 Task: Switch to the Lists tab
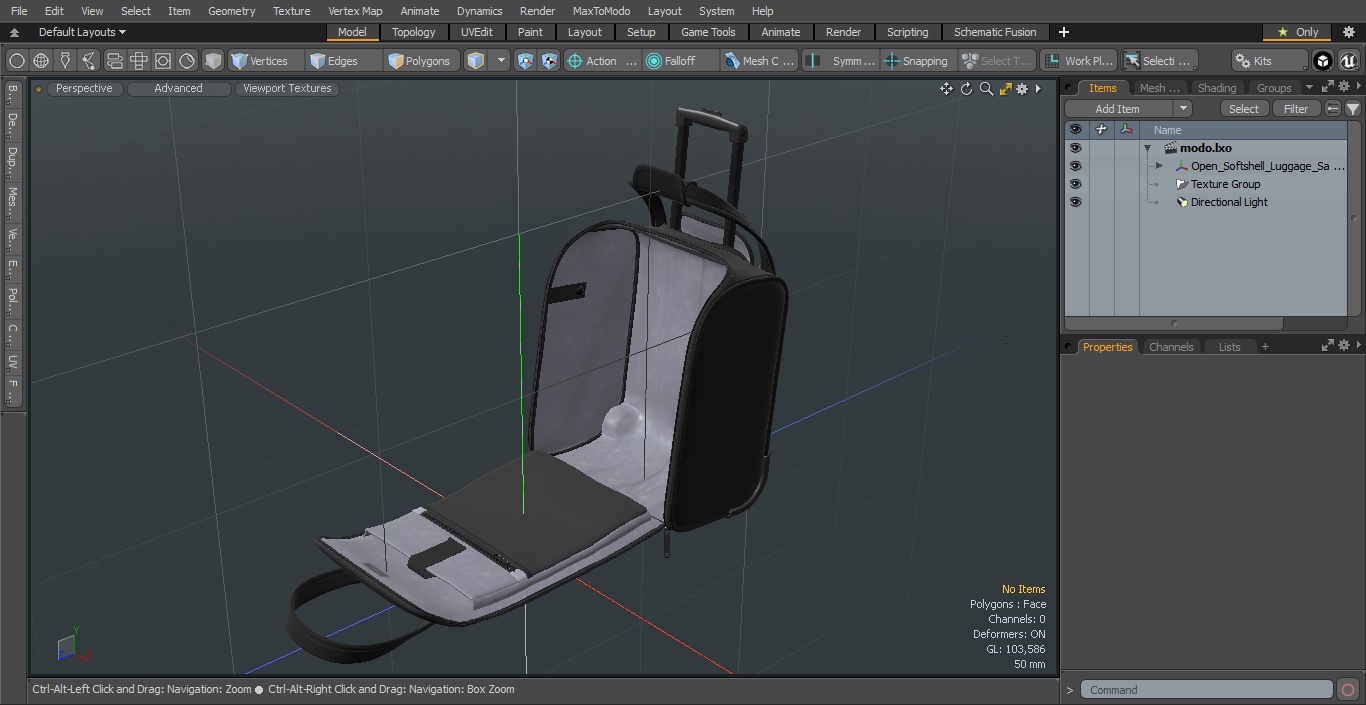click(x=1229, y=347)
